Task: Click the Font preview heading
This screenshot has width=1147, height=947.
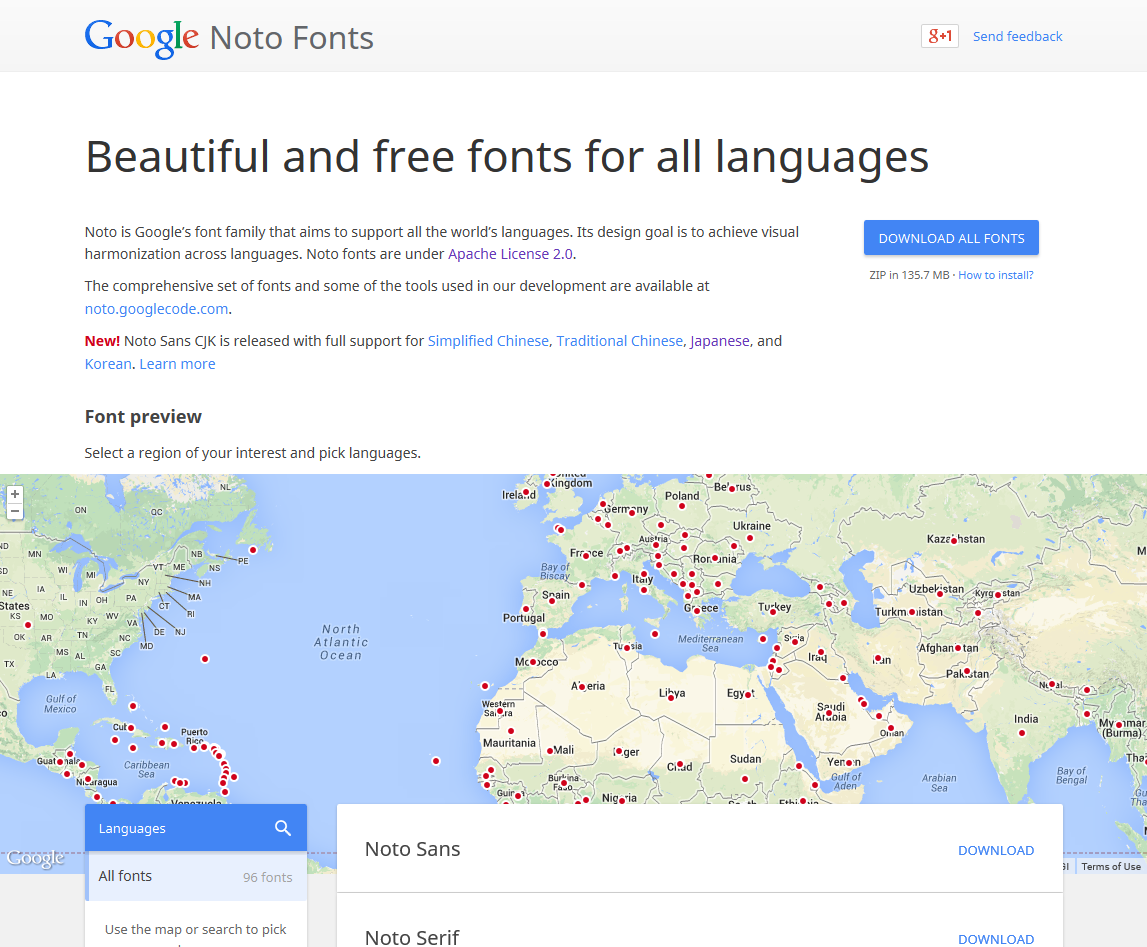Action: click(143, 417)
